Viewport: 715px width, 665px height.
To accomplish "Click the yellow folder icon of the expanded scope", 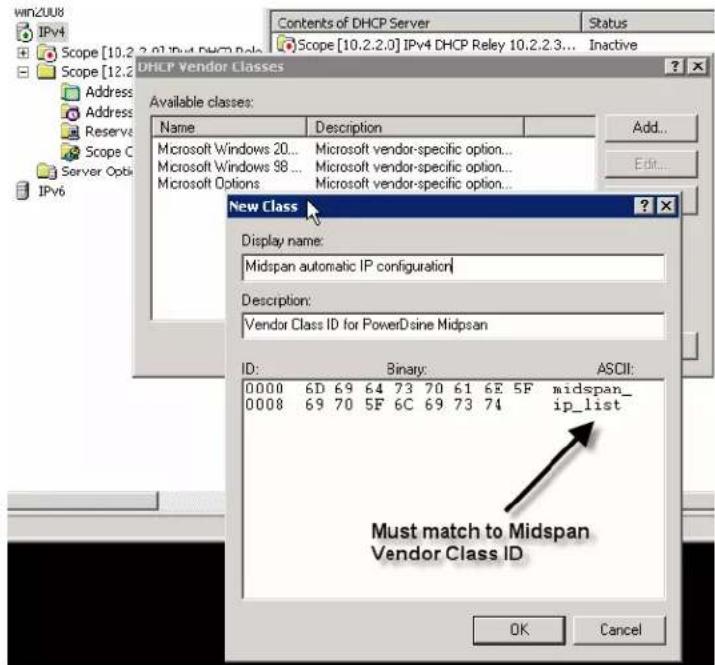I will (x=46, y=72).
